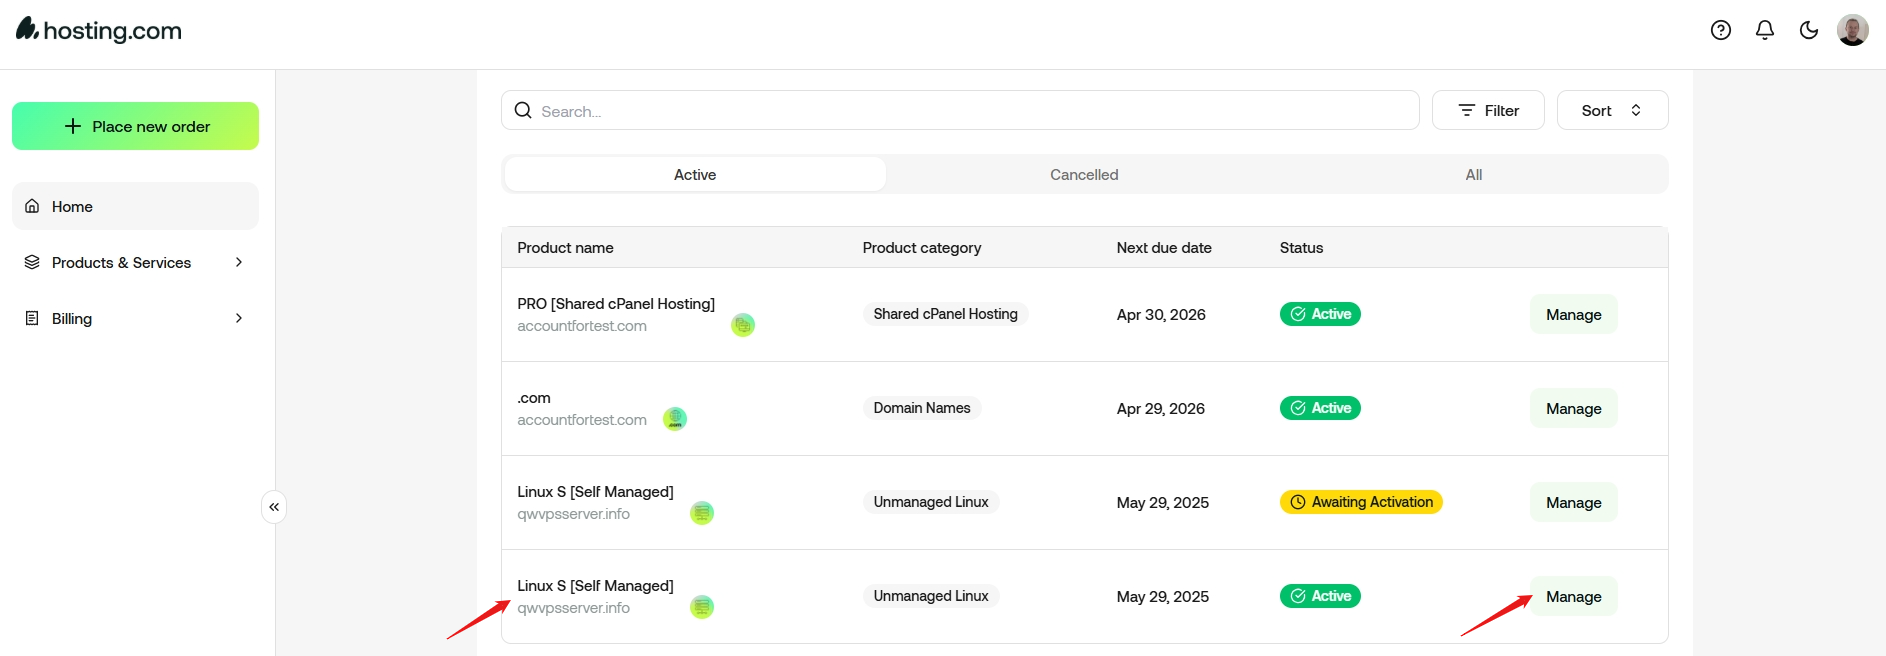The image size is (1886, 656).
Task: Manage the Awaiting Activation Linux S server
Action: tap(1574, 502)
